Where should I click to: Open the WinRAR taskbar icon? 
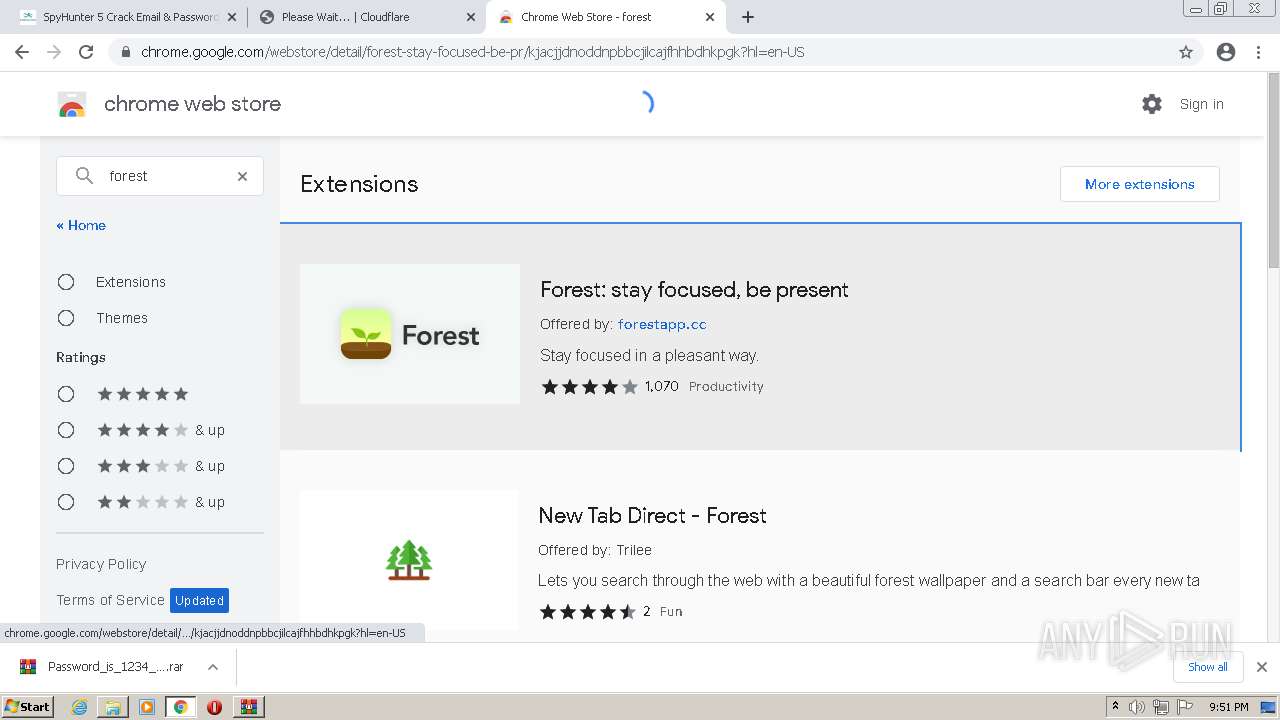[x=249, y=707]
